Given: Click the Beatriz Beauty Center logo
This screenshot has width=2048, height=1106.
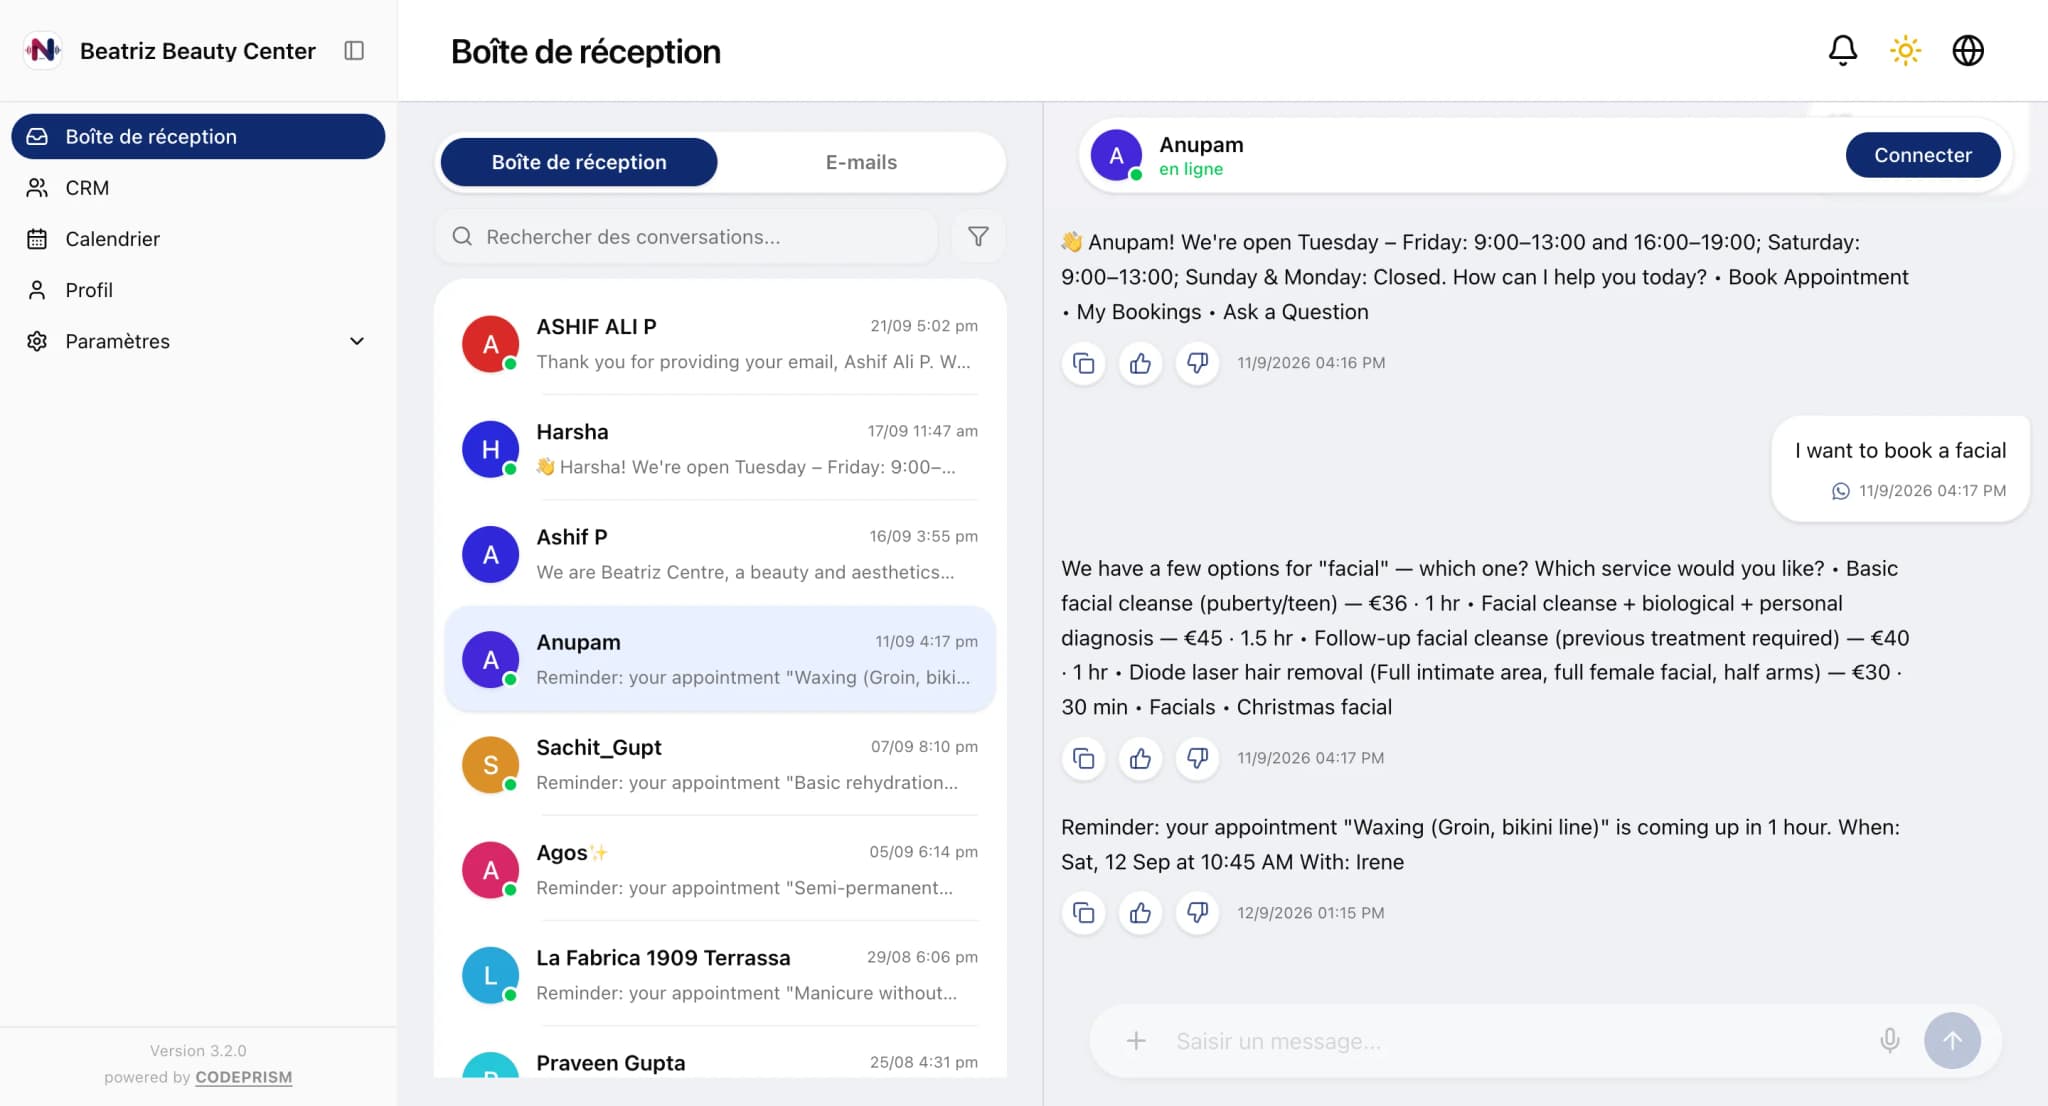Looking at the screenshot, I should pos(43,50).
